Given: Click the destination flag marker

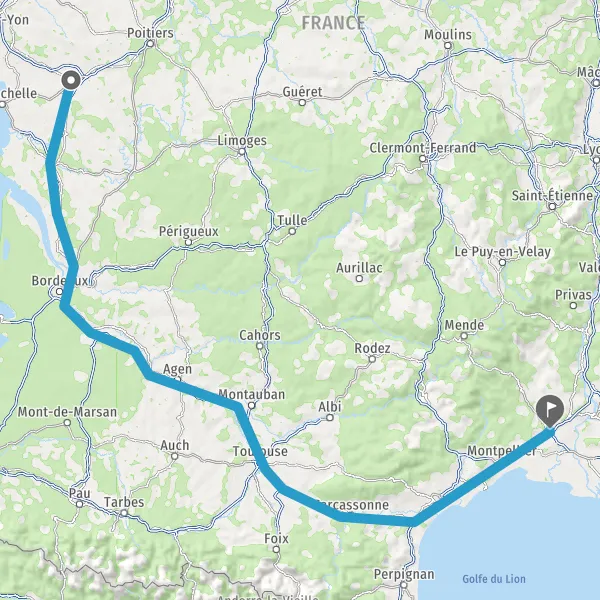Looking at the screenshot, I should pos(550,411).
